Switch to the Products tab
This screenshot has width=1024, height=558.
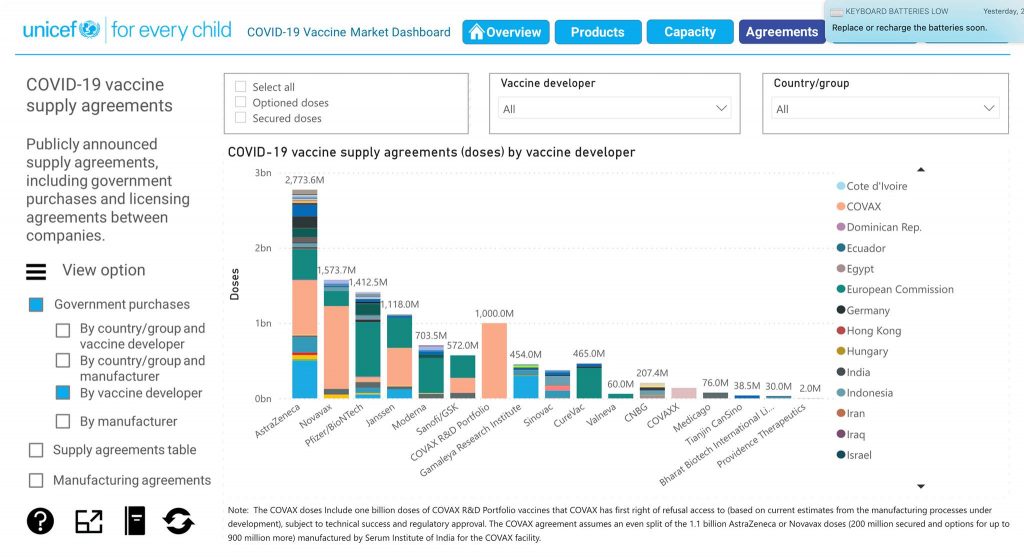click(x=598, y=31)
